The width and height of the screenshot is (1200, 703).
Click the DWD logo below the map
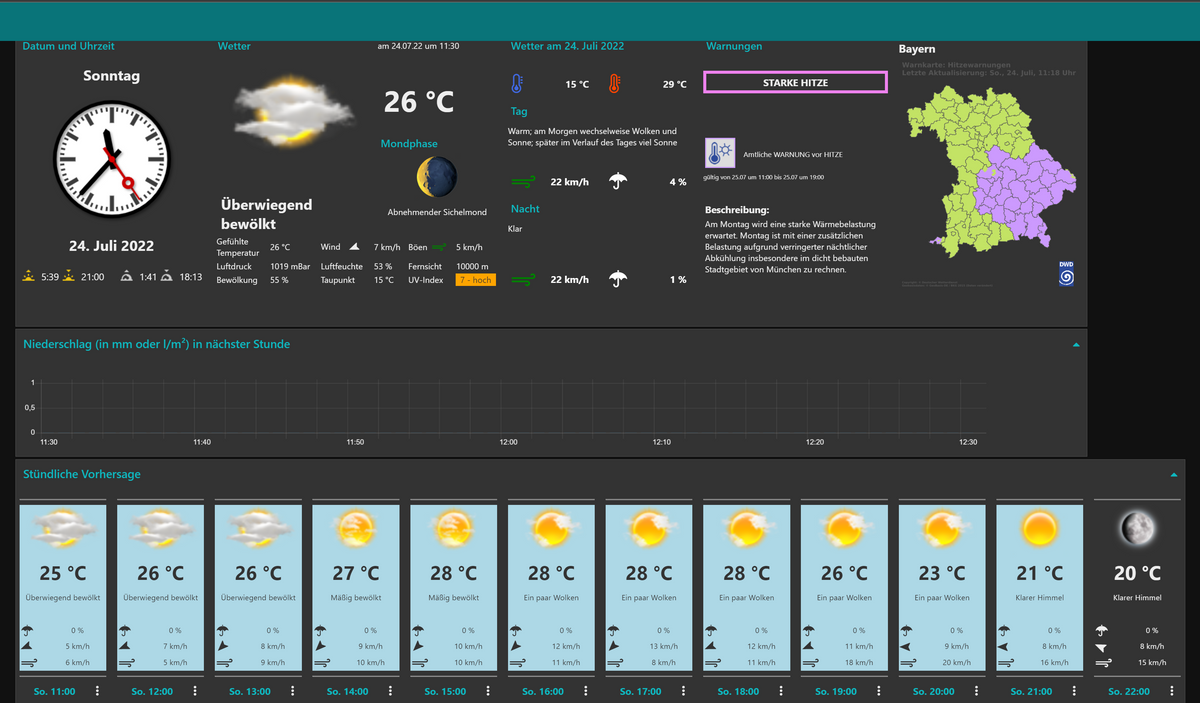click(1066, 273)
